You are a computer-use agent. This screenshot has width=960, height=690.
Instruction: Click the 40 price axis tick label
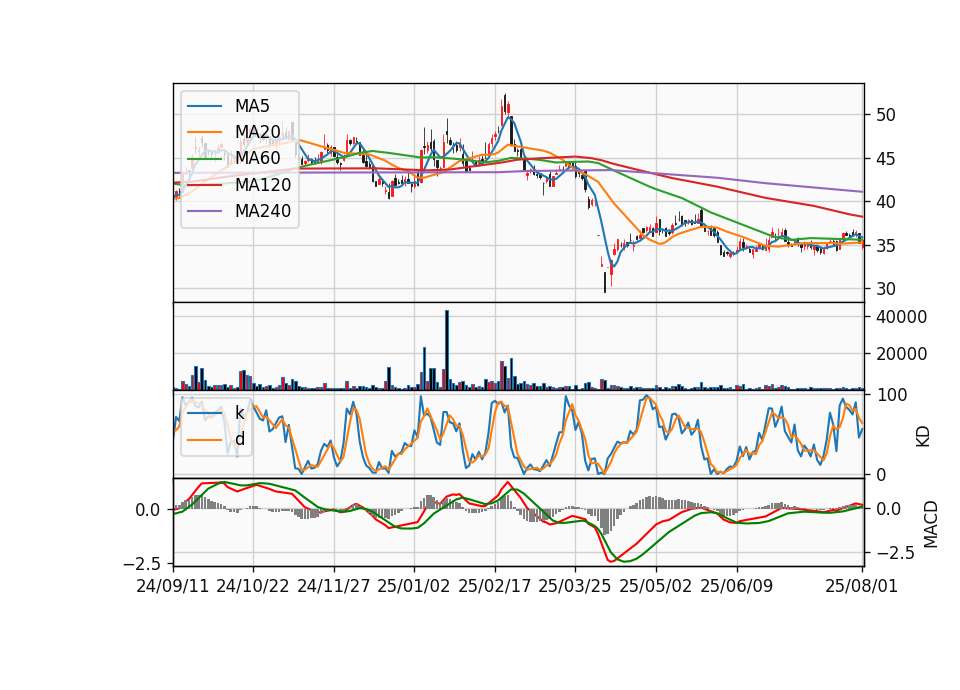click(x=885, y=202)
